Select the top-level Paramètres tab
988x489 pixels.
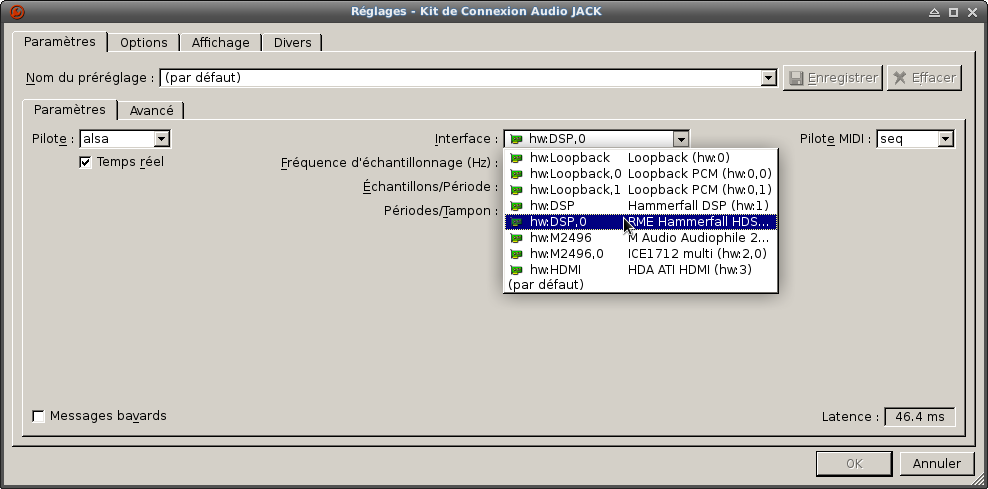coord(60,42)
